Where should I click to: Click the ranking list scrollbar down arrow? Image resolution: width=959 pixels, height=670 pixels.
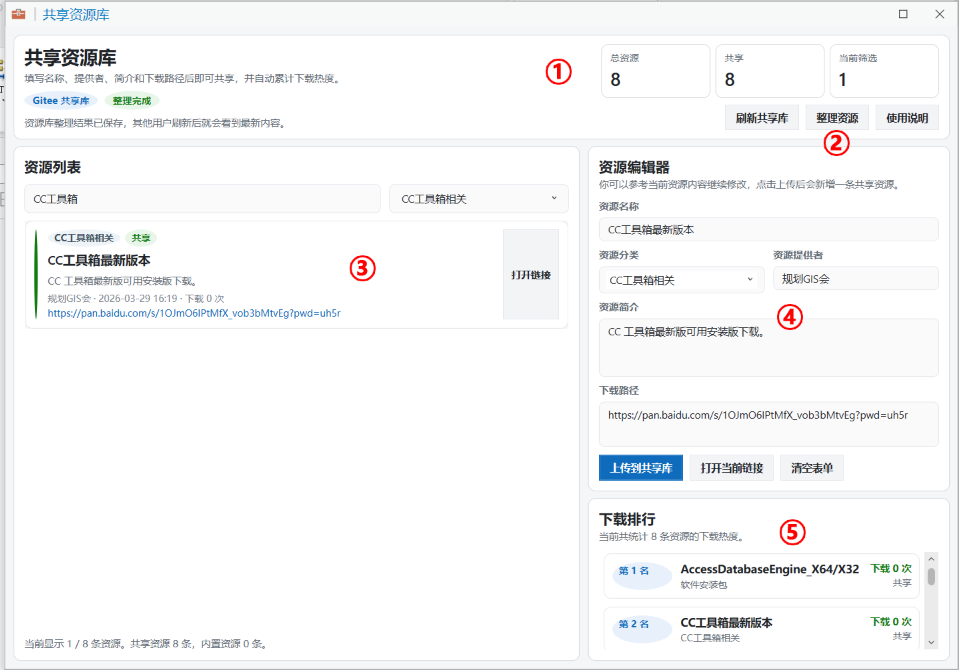(x=931, y=642)
